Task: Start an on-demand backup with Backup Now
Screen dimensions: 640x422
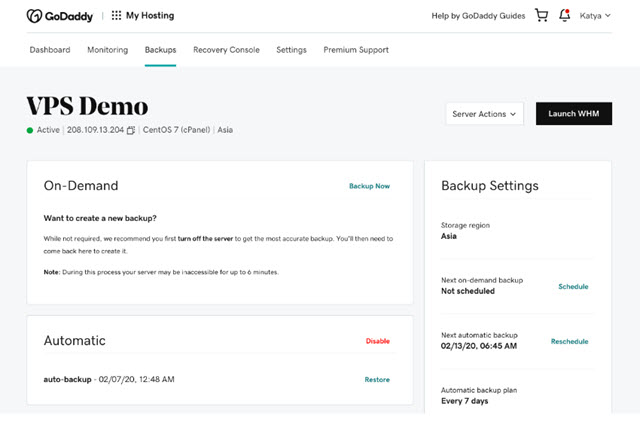Action: pyautogui.click(x=369, y=186)
